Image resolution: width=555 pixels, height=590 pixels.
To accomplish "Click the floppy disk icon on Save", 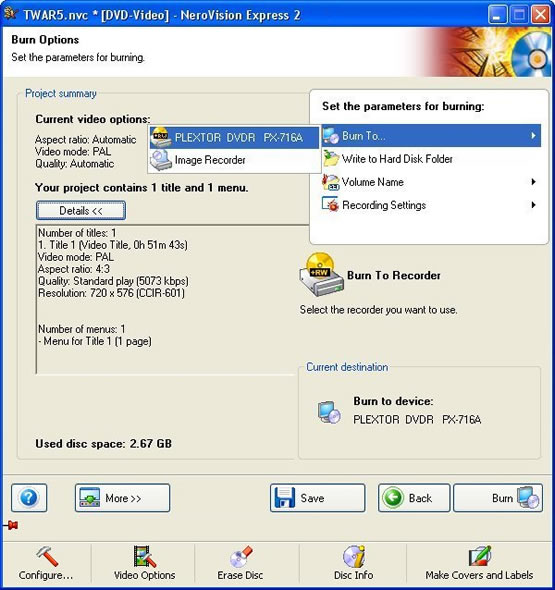I will point(285,497).
